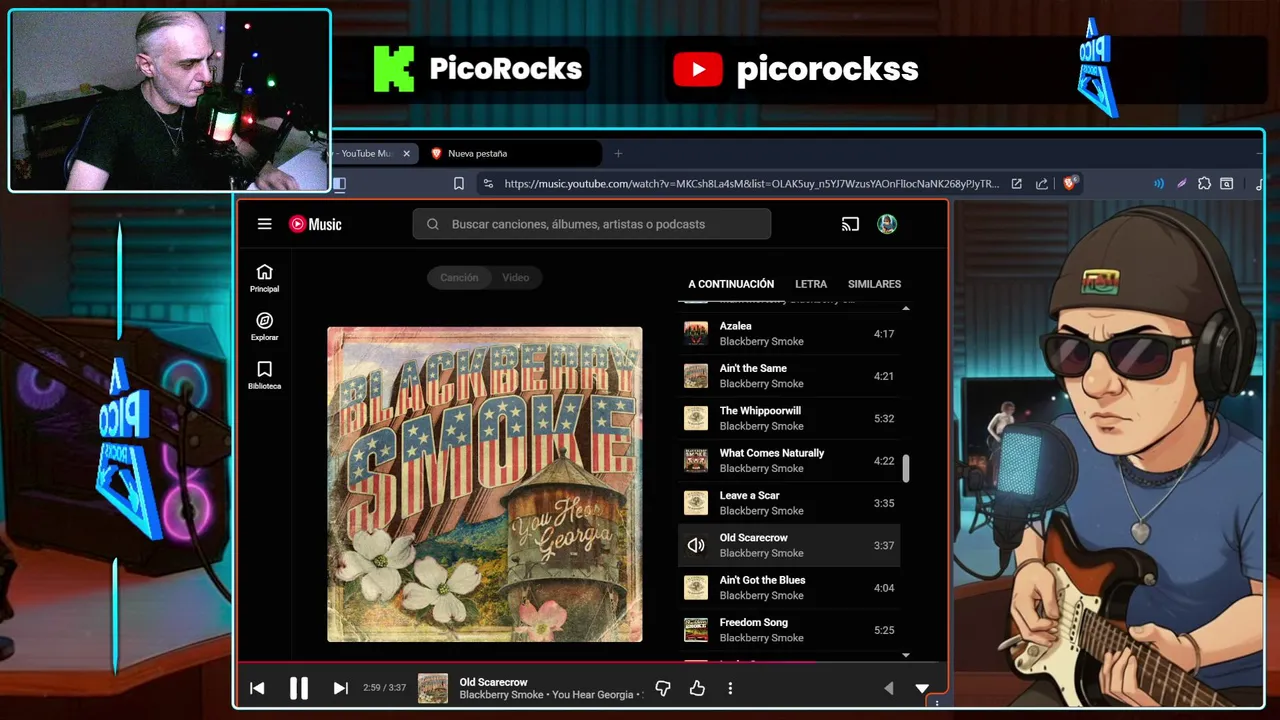The image size is (1280, 720).
Task: Click the purple feather icon in browser toolbar
Action: (x=1182, y=184)
